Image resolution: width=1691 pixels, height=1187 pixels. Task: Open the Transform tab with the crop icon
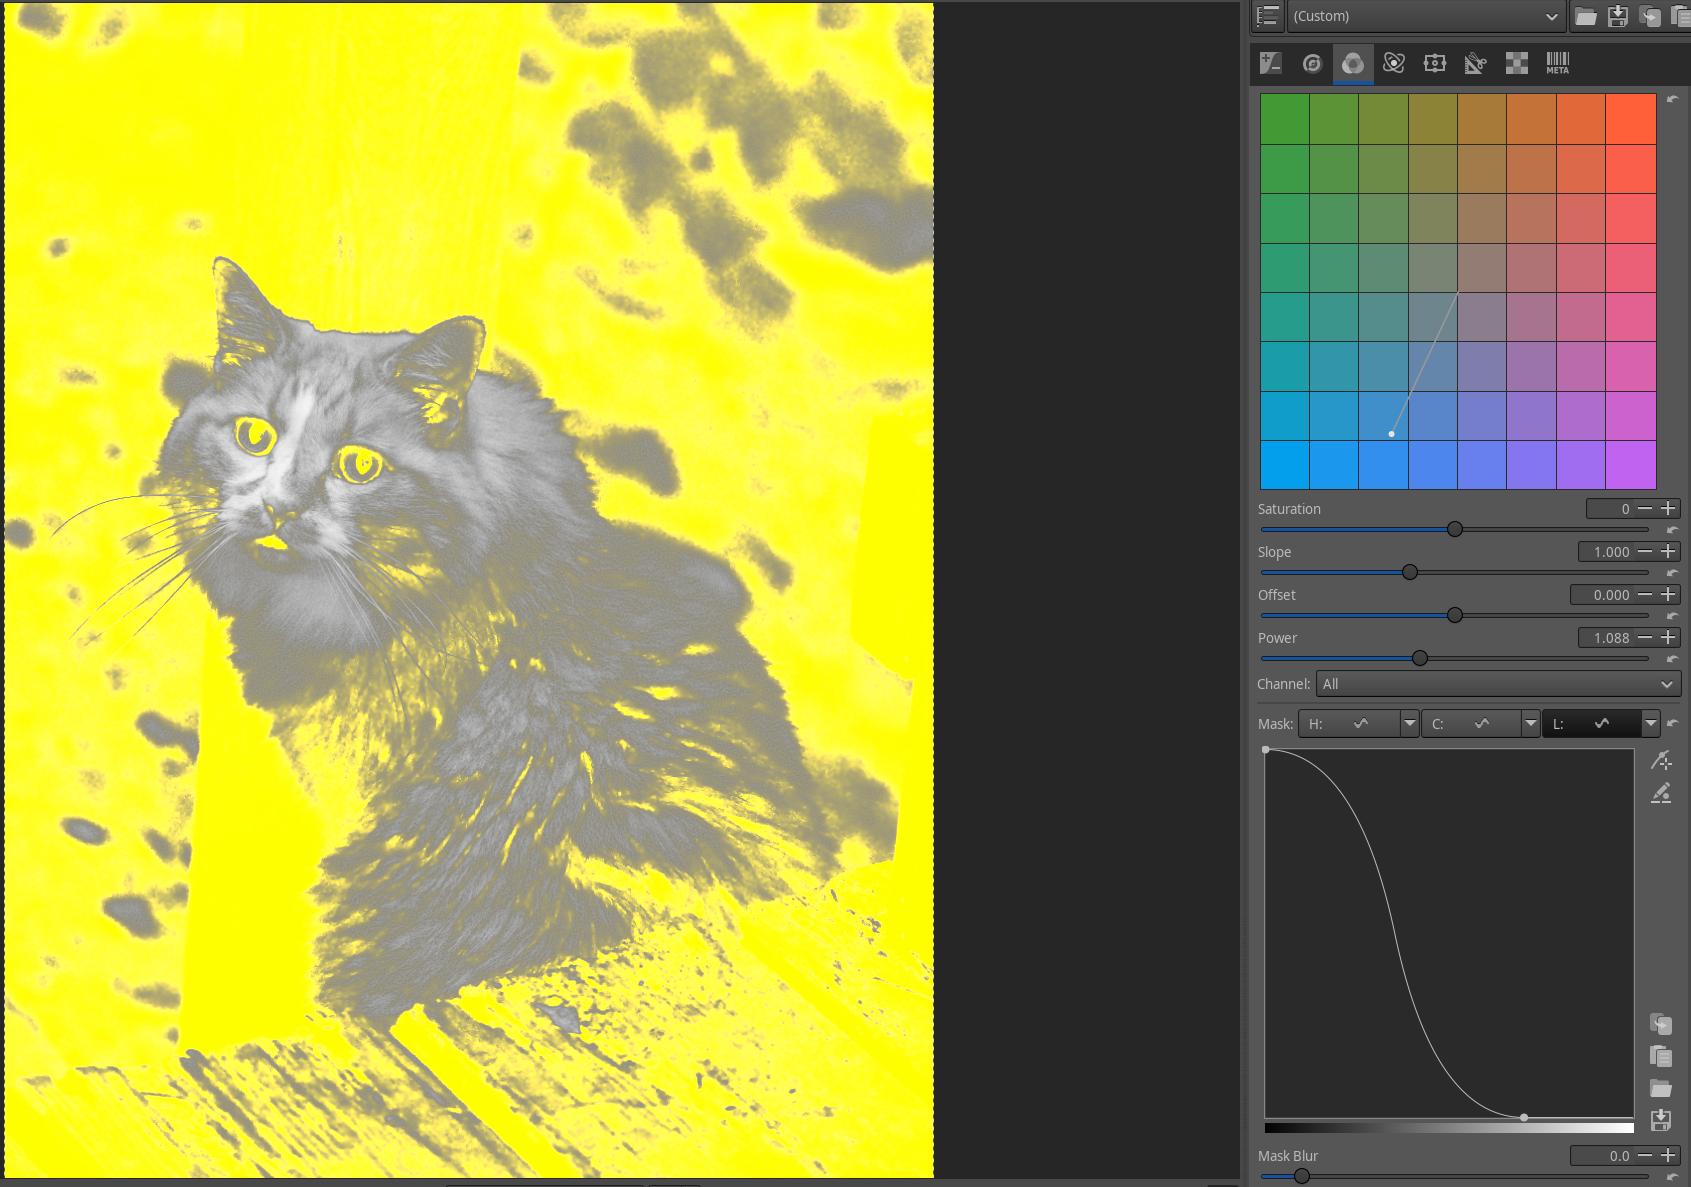pos(1435,63)
